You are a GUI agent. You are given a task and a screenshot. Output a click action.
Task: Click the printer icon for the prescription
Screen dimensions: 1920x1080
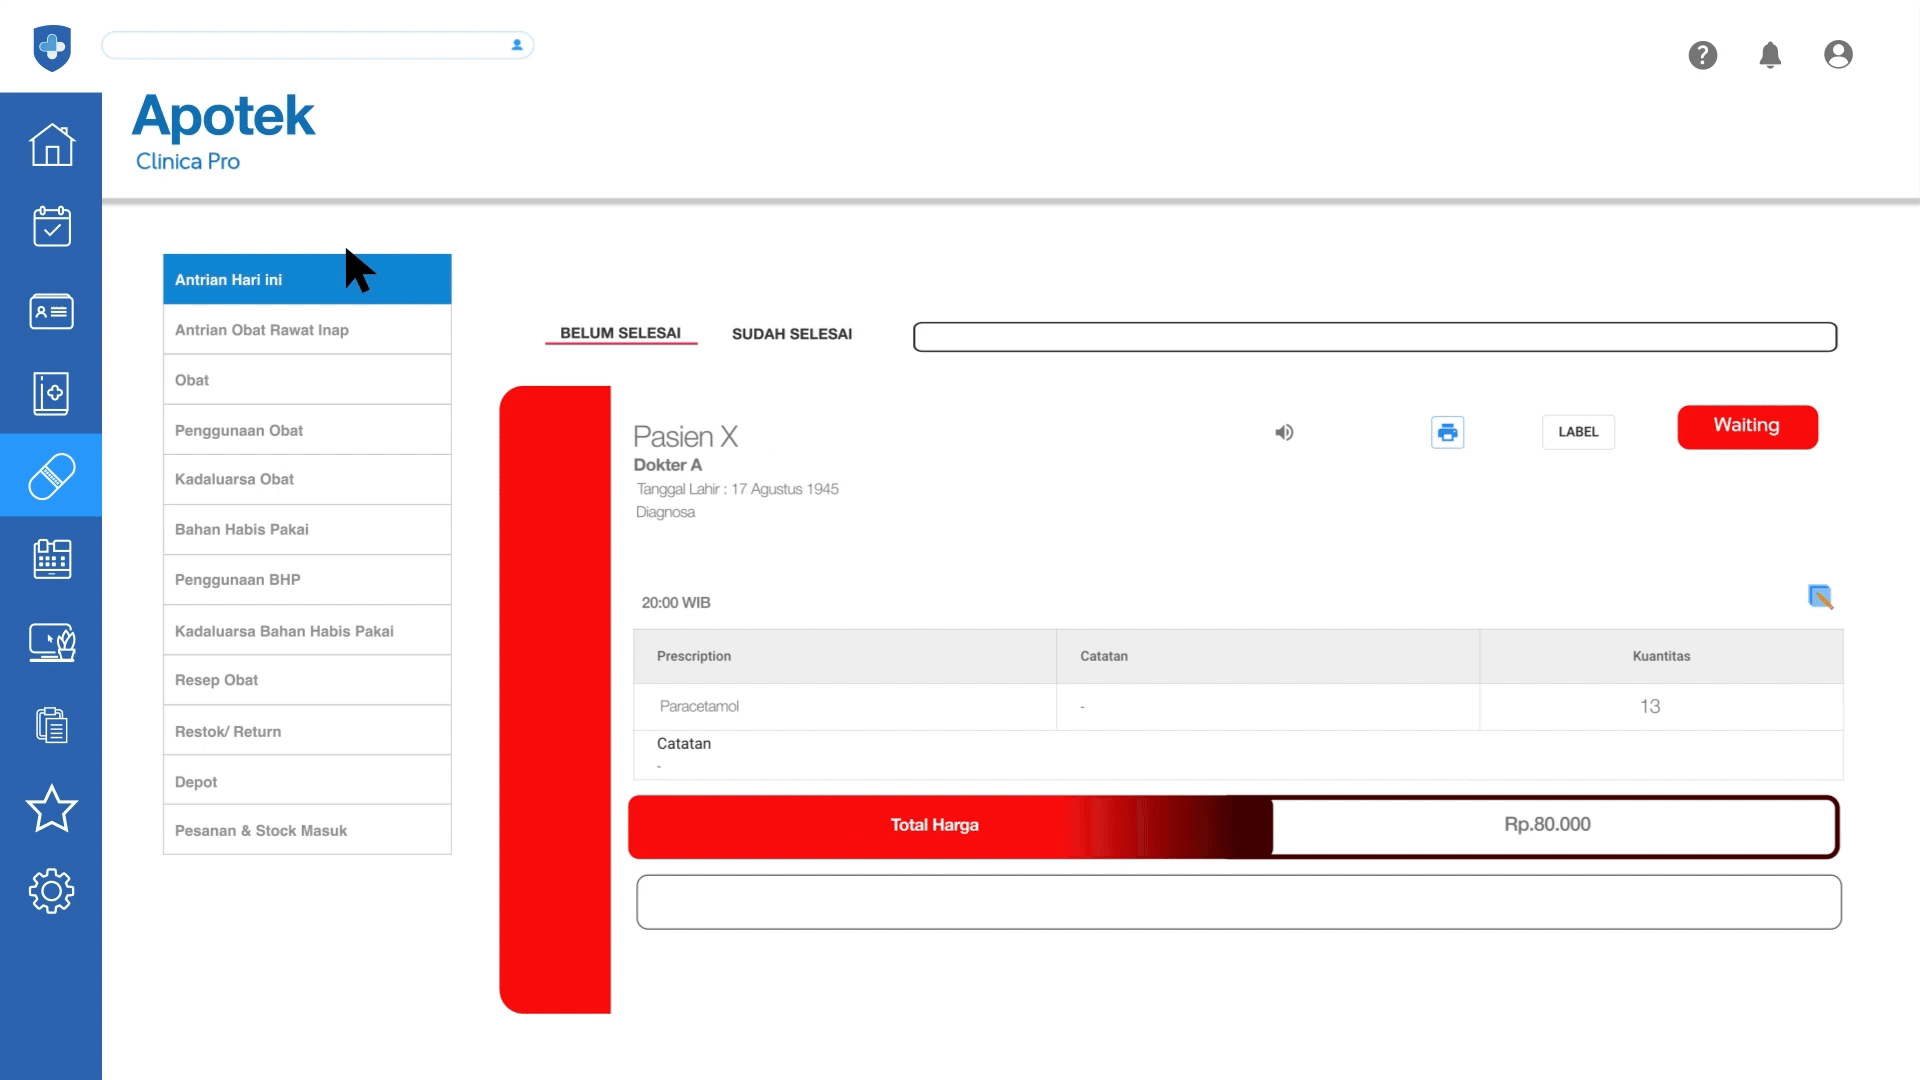pyautogui.click(x=1447, y=432)
